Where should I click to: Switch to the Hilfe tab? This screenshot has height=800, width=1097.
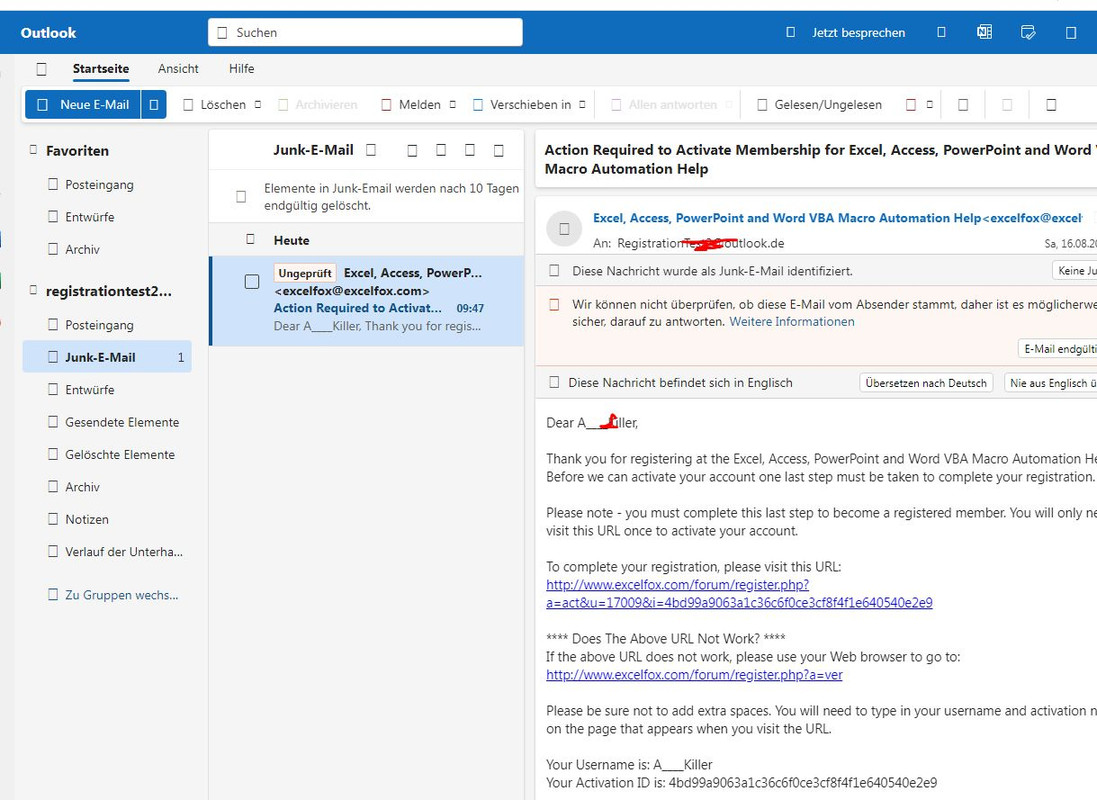[241, 69]
